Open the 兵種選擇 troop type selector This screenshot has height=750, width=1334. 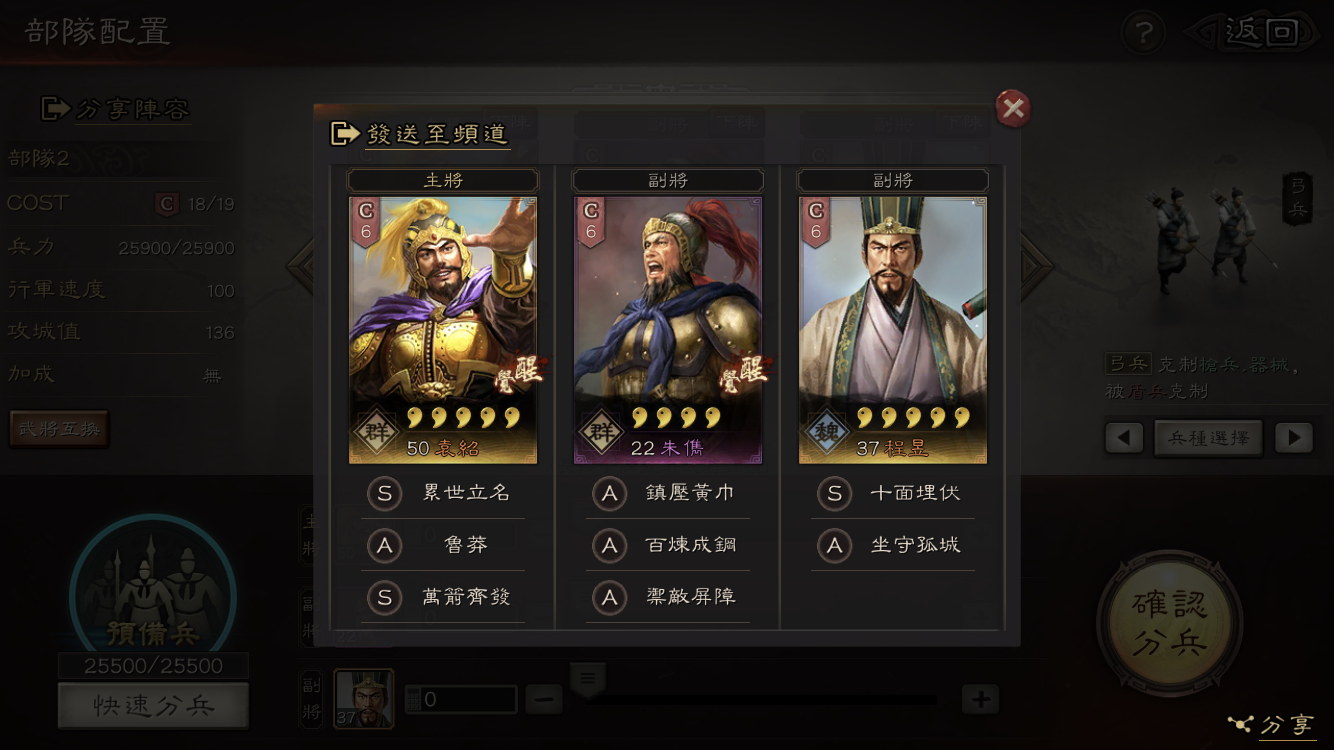(1208, 438)
